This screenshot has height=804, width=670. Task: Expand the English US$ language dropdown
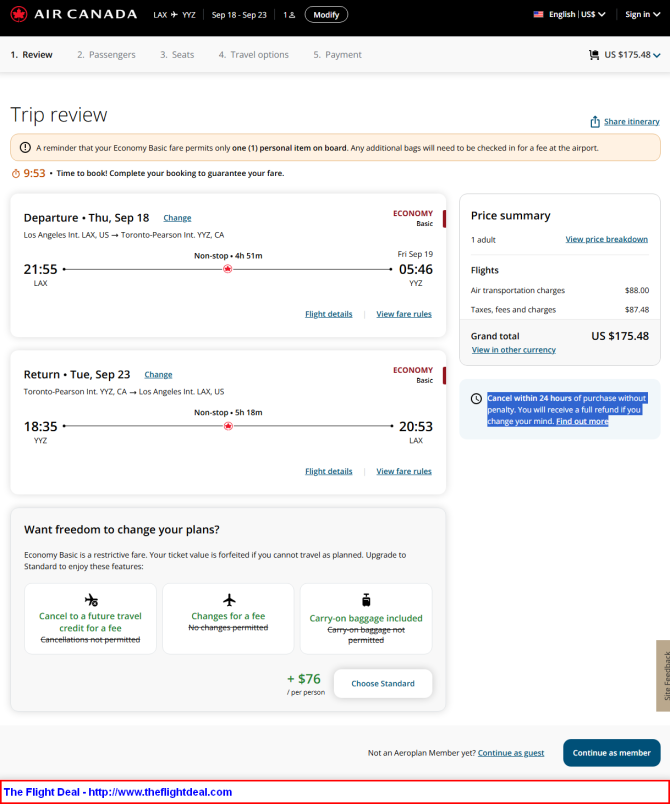(577, 14)
